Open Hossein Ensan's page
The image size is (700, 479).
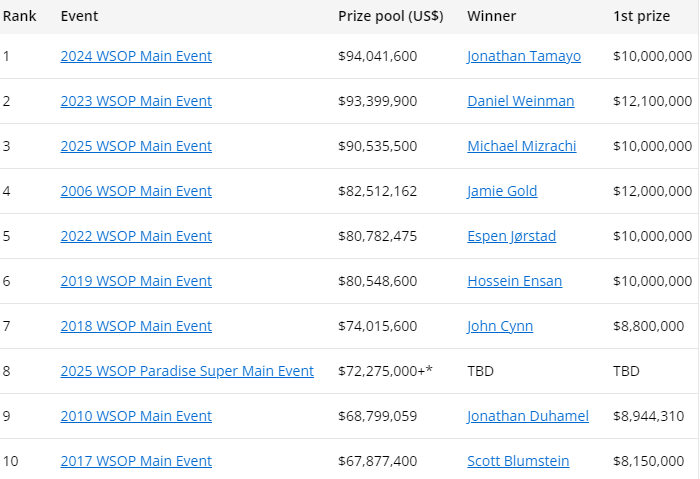coord(514,281)
